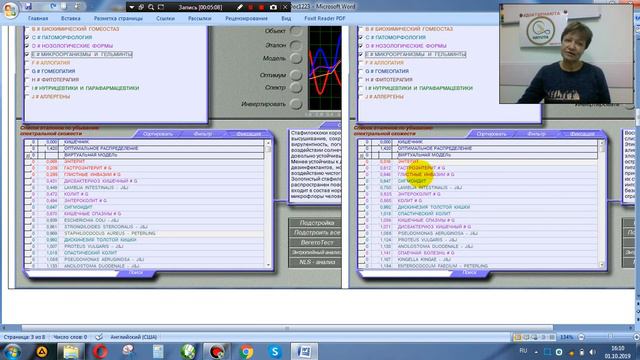Click the horizontal document scrollbar
640x360 pixels.
(287, 328)
